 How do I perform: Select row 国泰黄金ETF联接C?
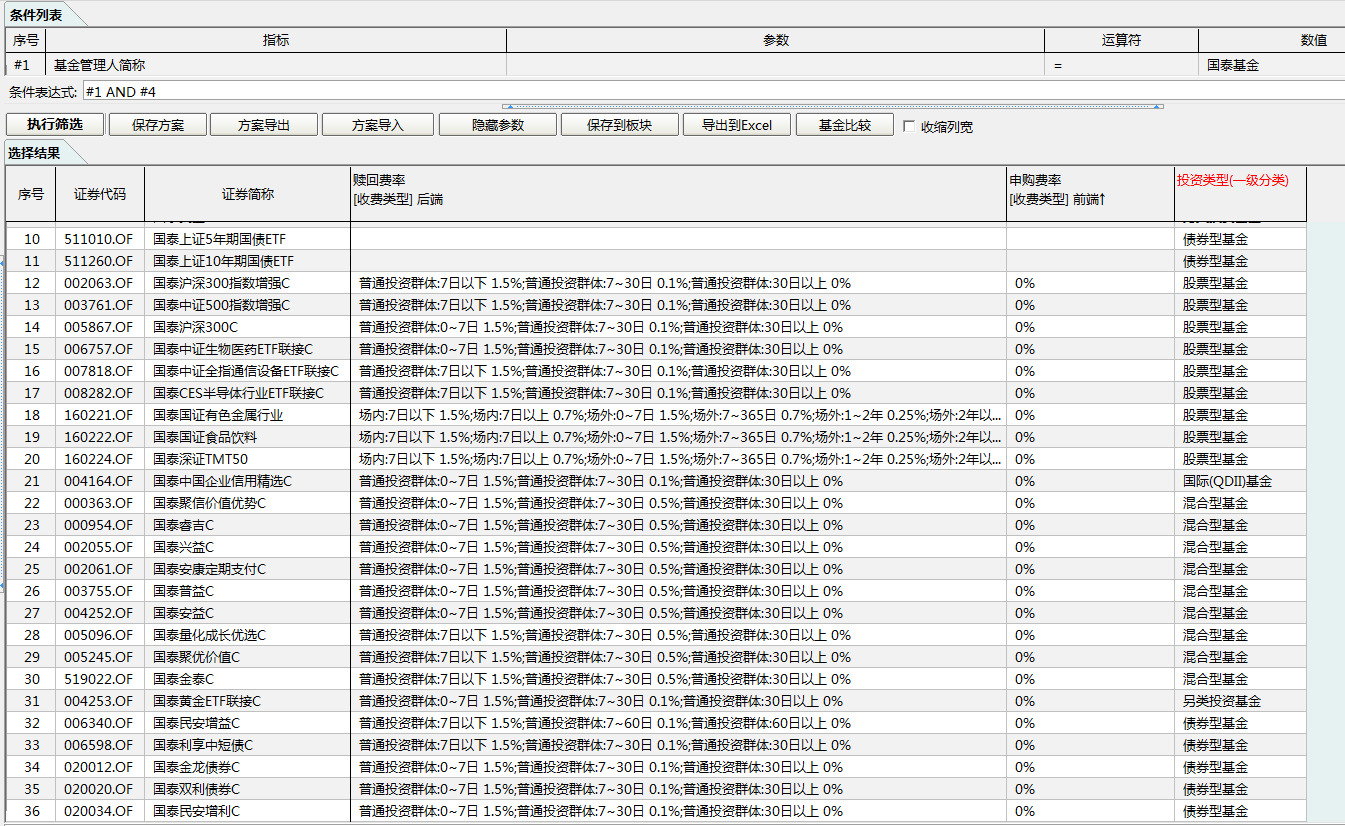coord(656,701)
